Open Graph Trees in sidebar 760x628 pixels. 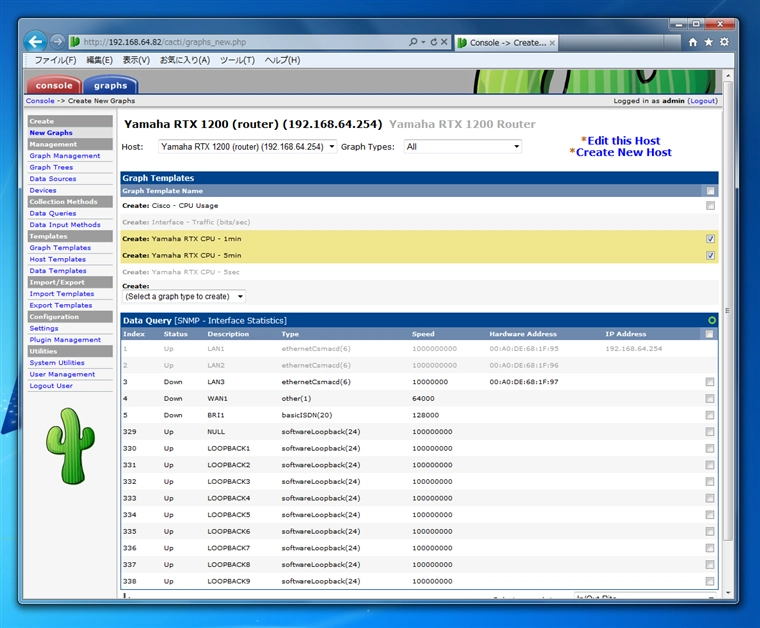pyautogui.click(x=51, y=167)
